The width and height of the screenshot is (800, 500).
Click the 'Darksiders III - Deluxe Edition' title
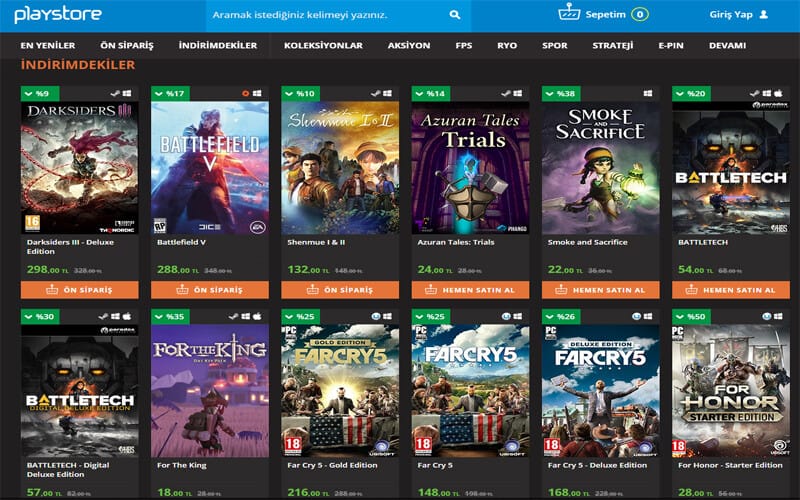click(70, 247)
